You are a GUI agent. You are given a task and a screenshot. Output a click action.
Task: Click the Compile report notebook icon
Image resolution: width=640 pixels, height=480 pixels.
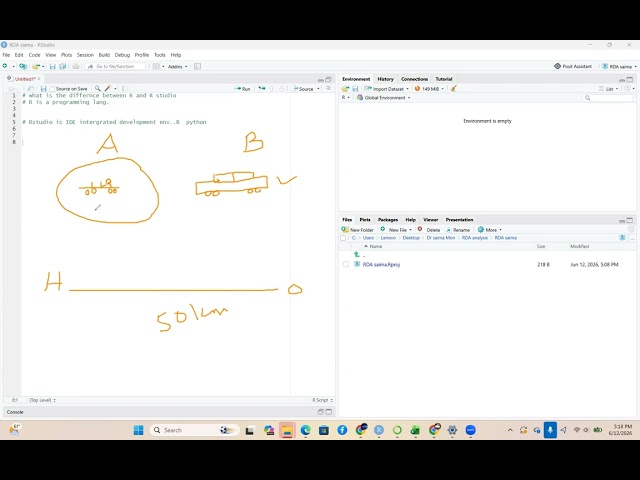[124, 88]
